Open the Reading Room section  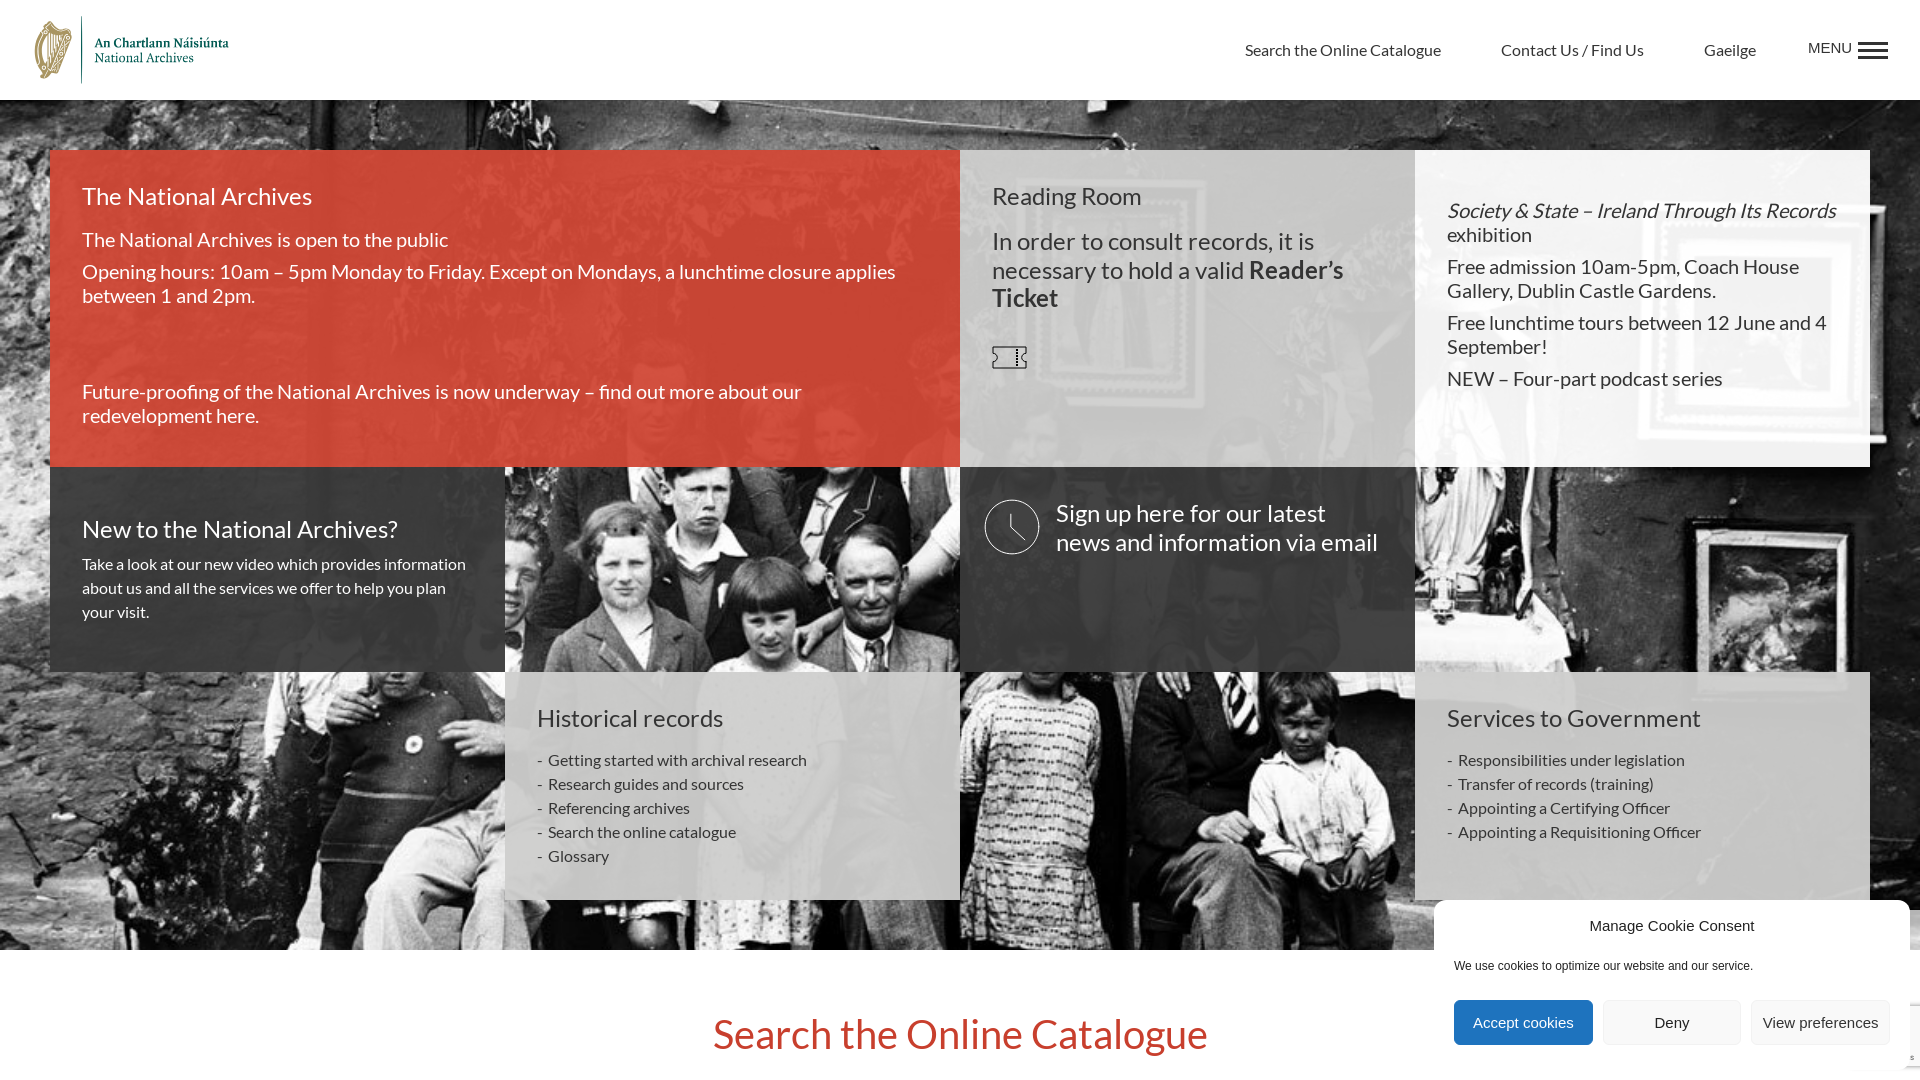(1066, 196)
